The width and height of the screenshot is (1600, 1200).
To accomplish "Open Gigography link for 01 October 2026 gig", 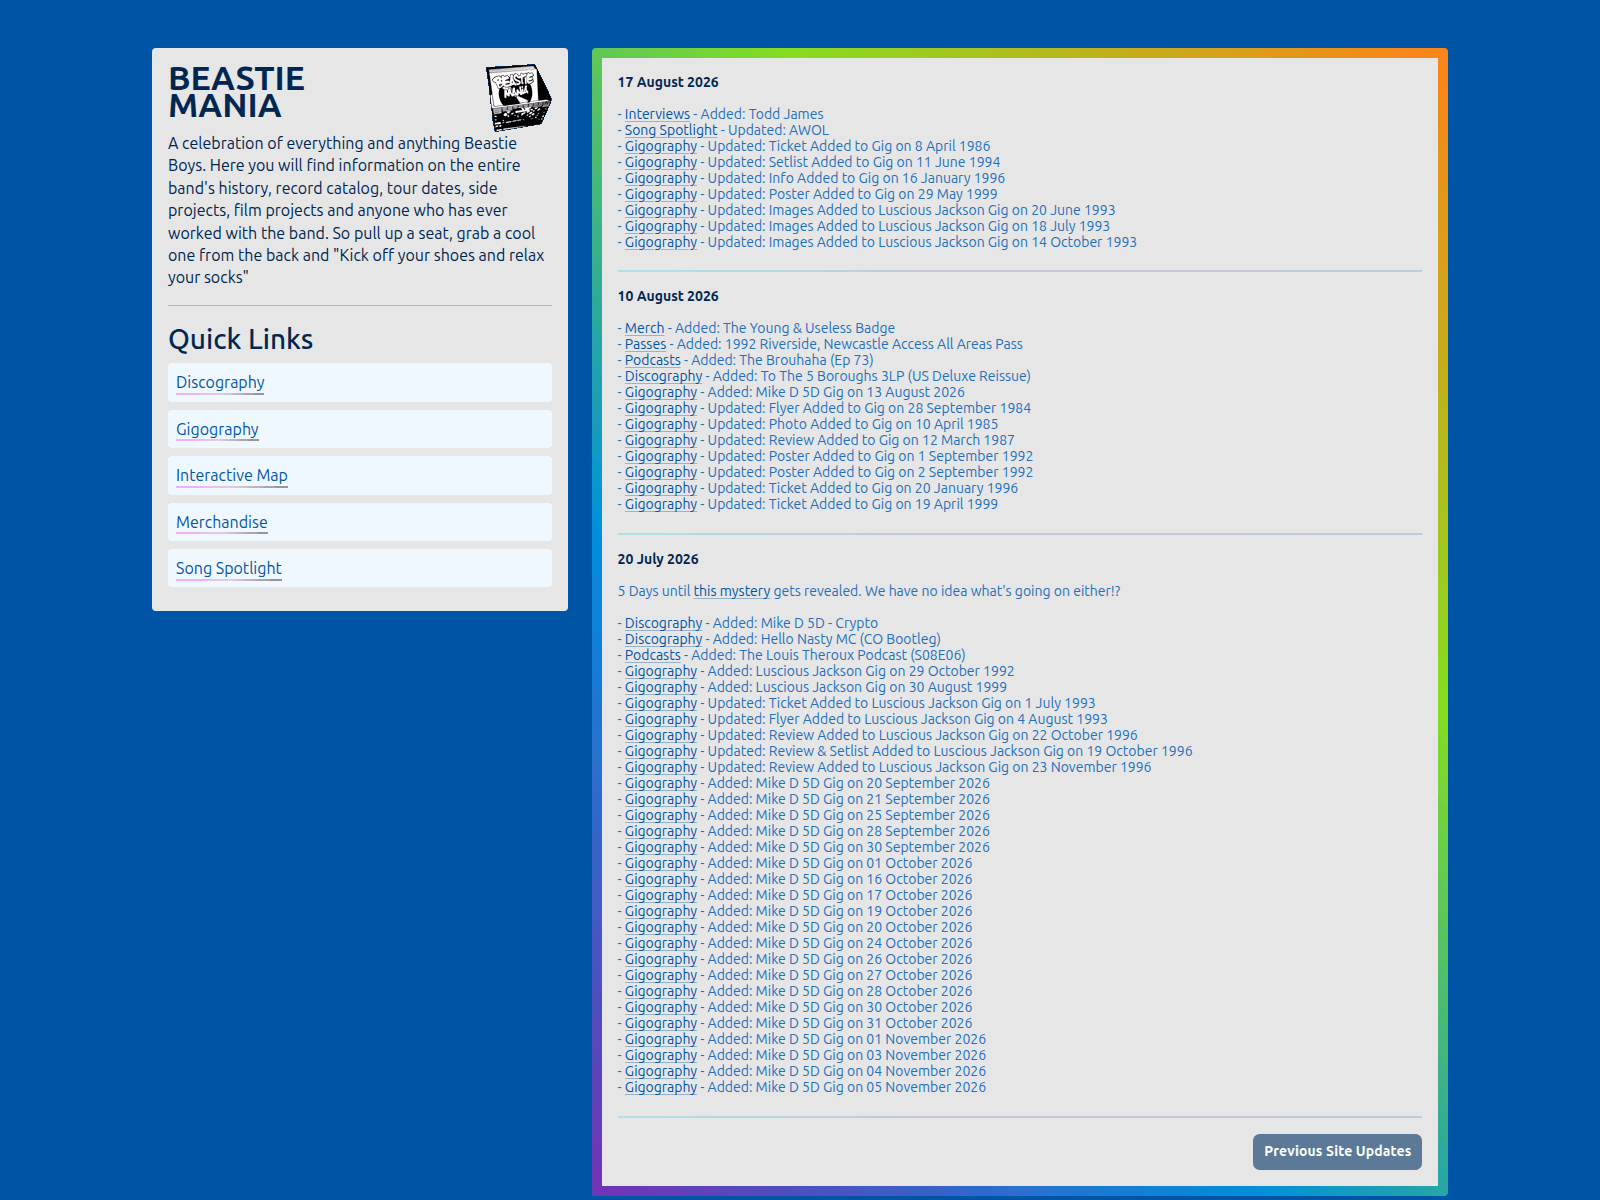I will (x=661, y=863).
